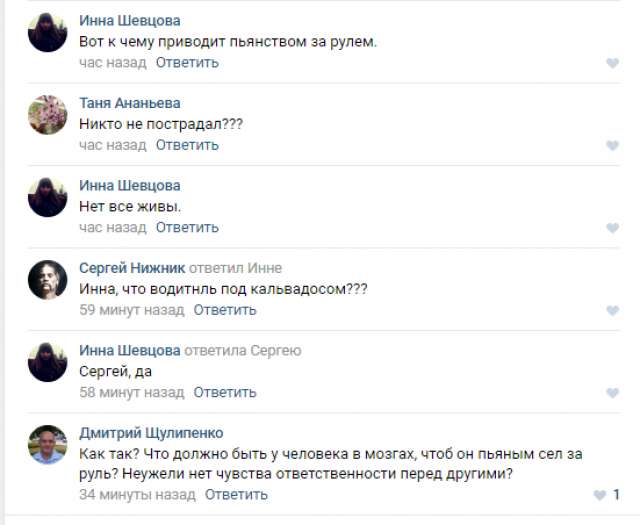The height and width of the screenshot is (525, 640).
Task: Like Инна Шевцова's comment about drunk driving
Action: 612,63
